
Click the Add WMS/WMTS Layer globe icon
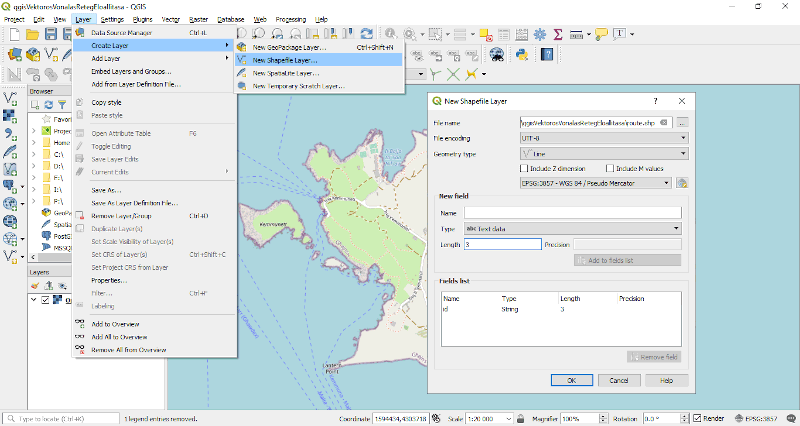pyautogui.click(x=10, y=204)
